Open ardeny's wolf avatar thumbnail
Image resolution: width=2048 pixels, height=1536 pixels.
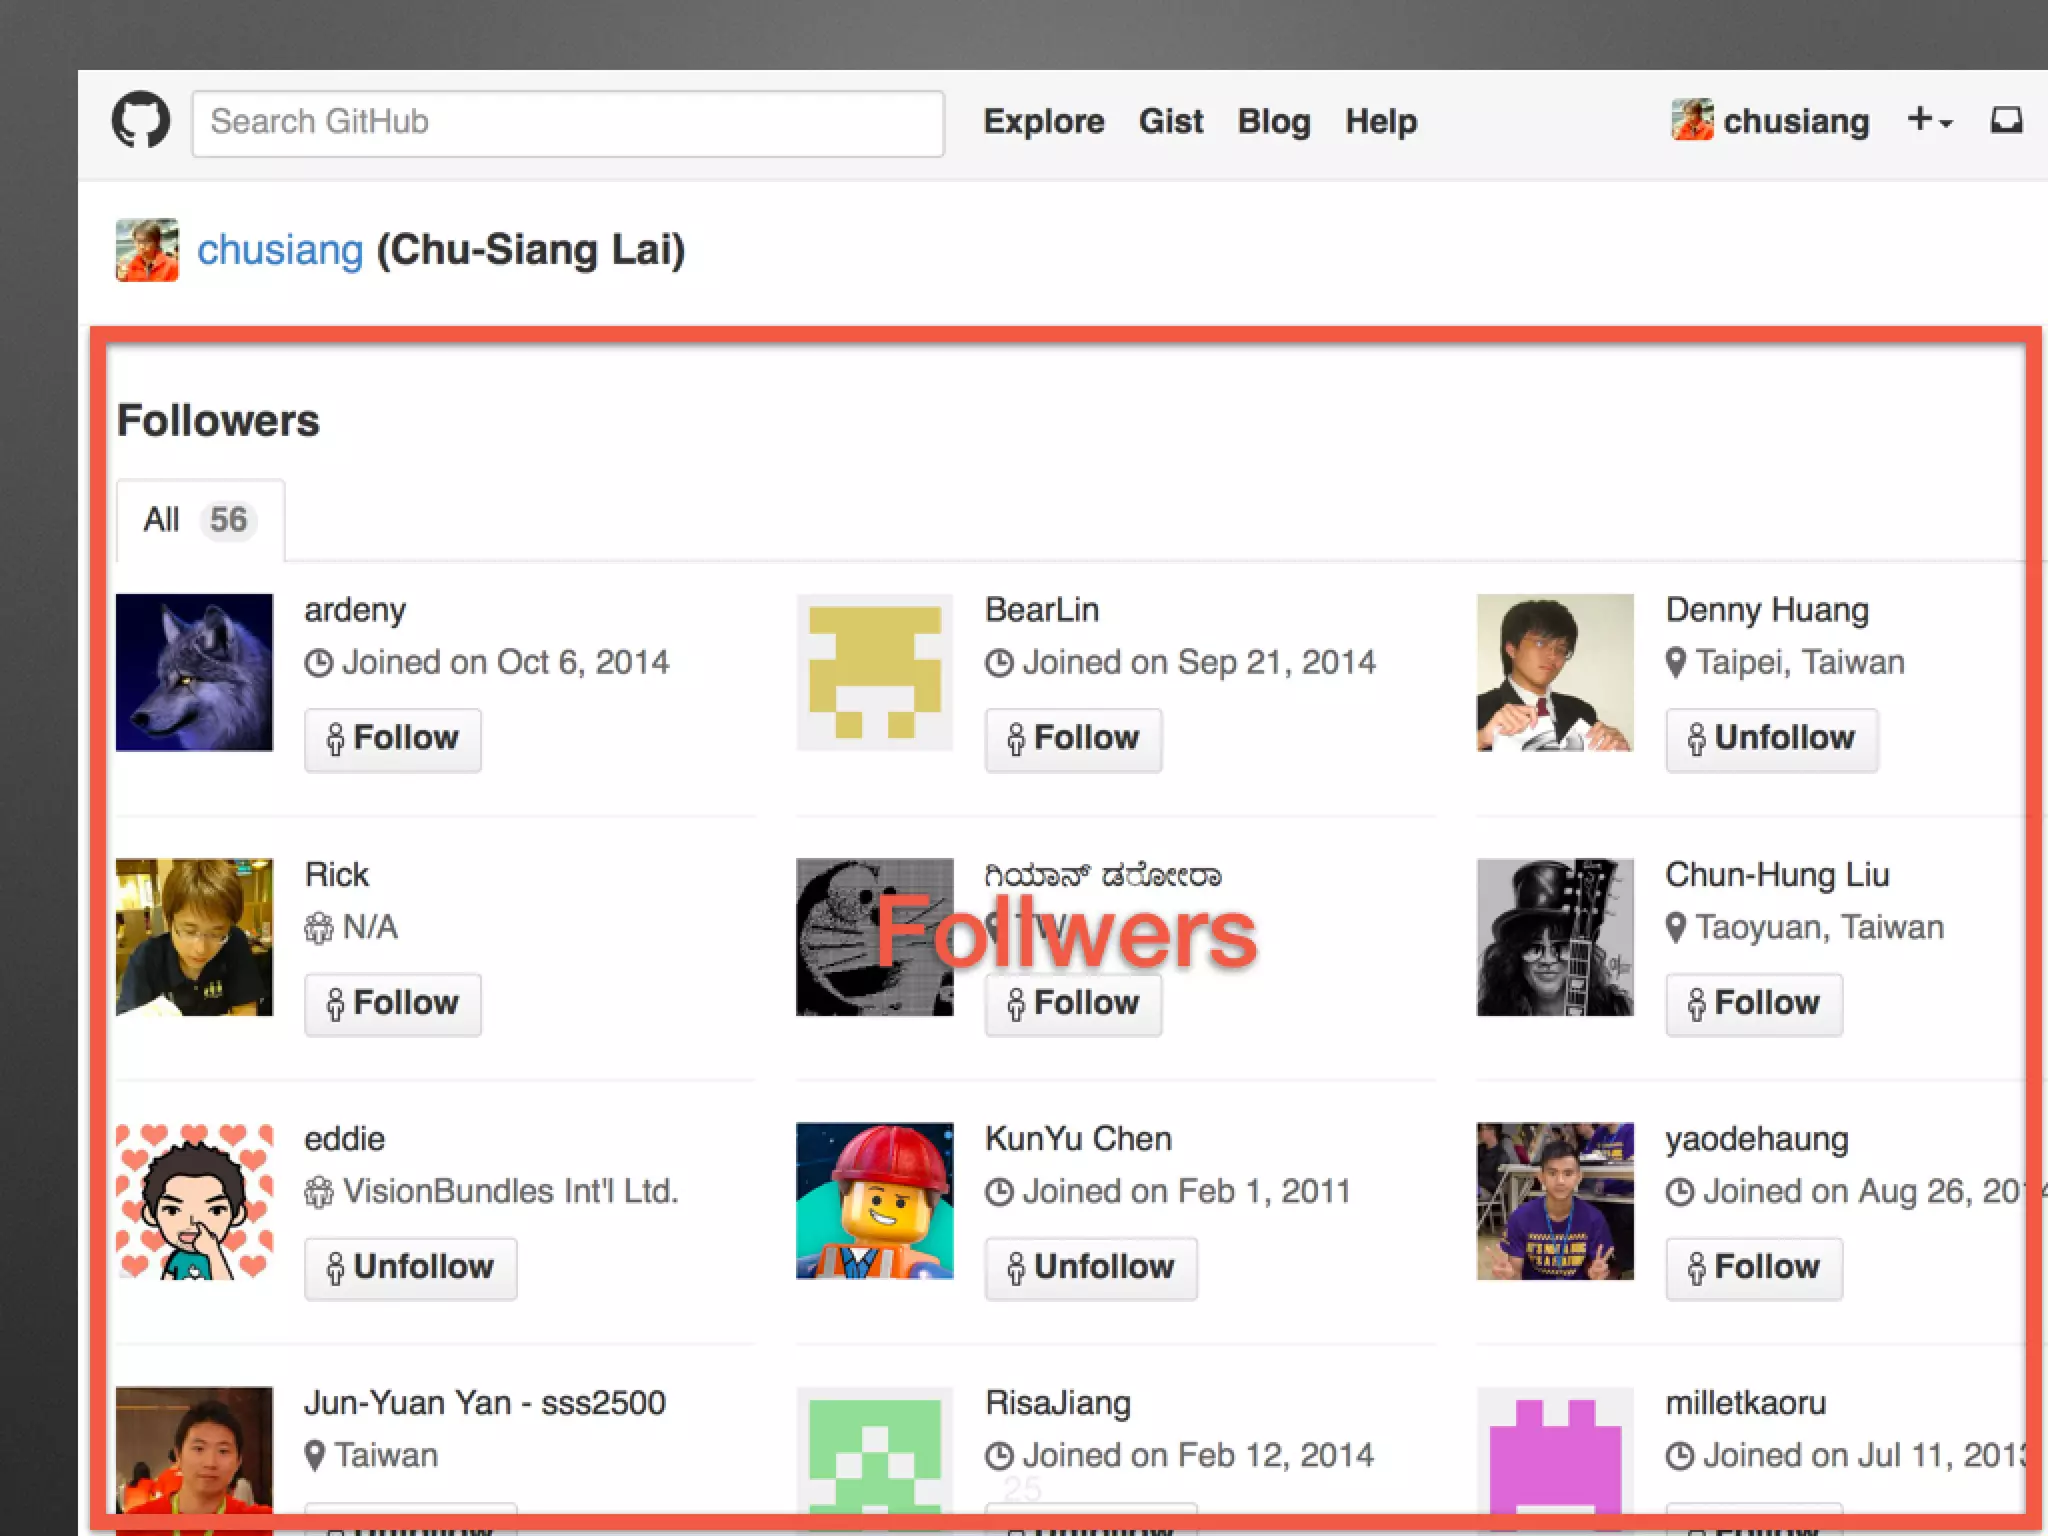pos(194,672)
